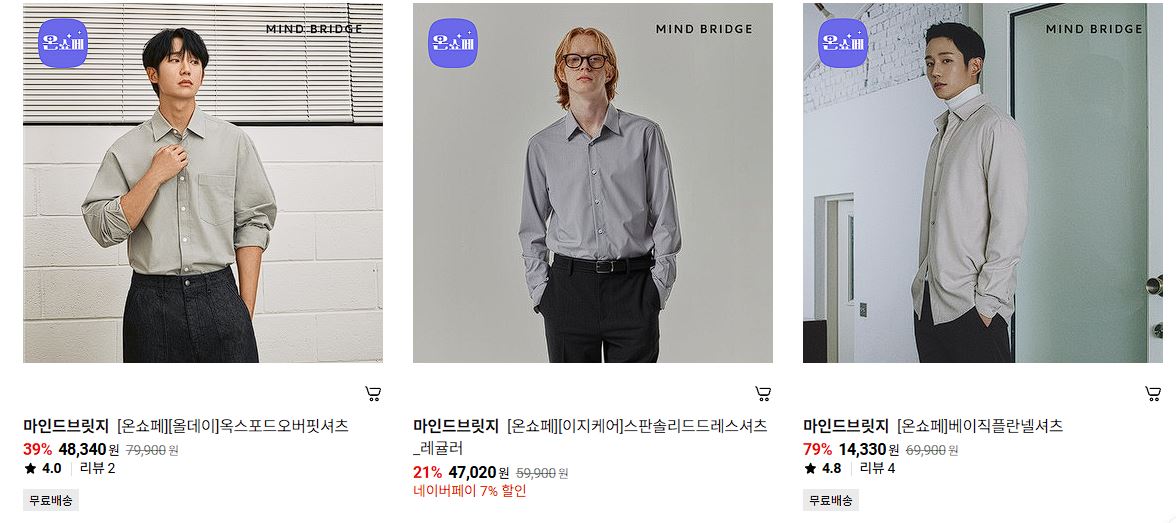Open 리뷰 4 reviews of the third product
1176x523 pixels.
(878, 468)
